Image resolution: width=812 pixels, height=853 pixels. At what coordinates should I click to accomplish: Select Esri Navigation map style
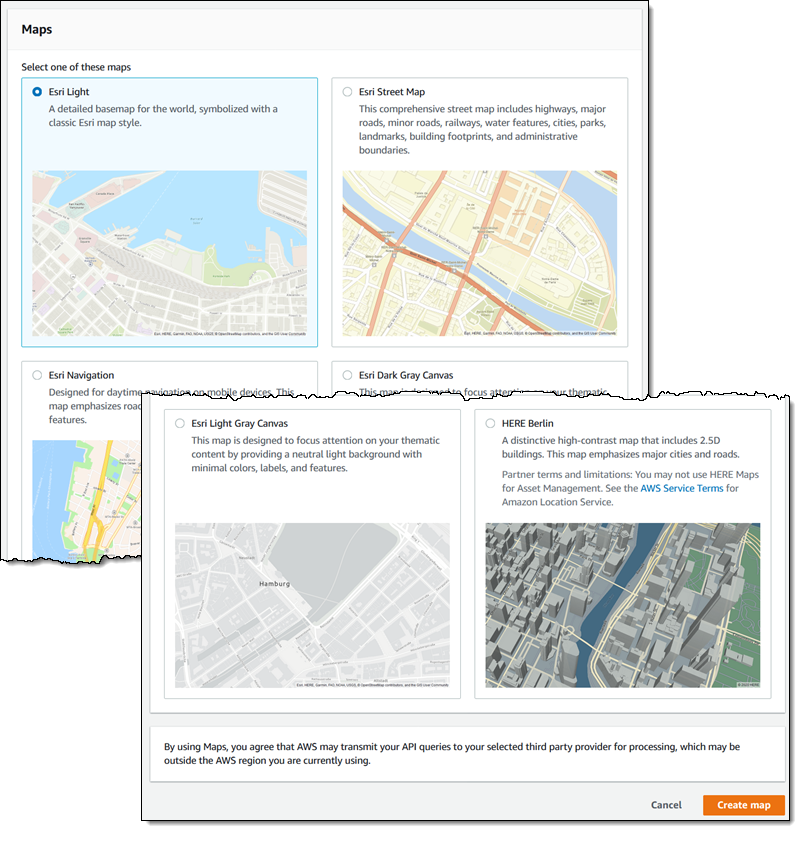37,375
